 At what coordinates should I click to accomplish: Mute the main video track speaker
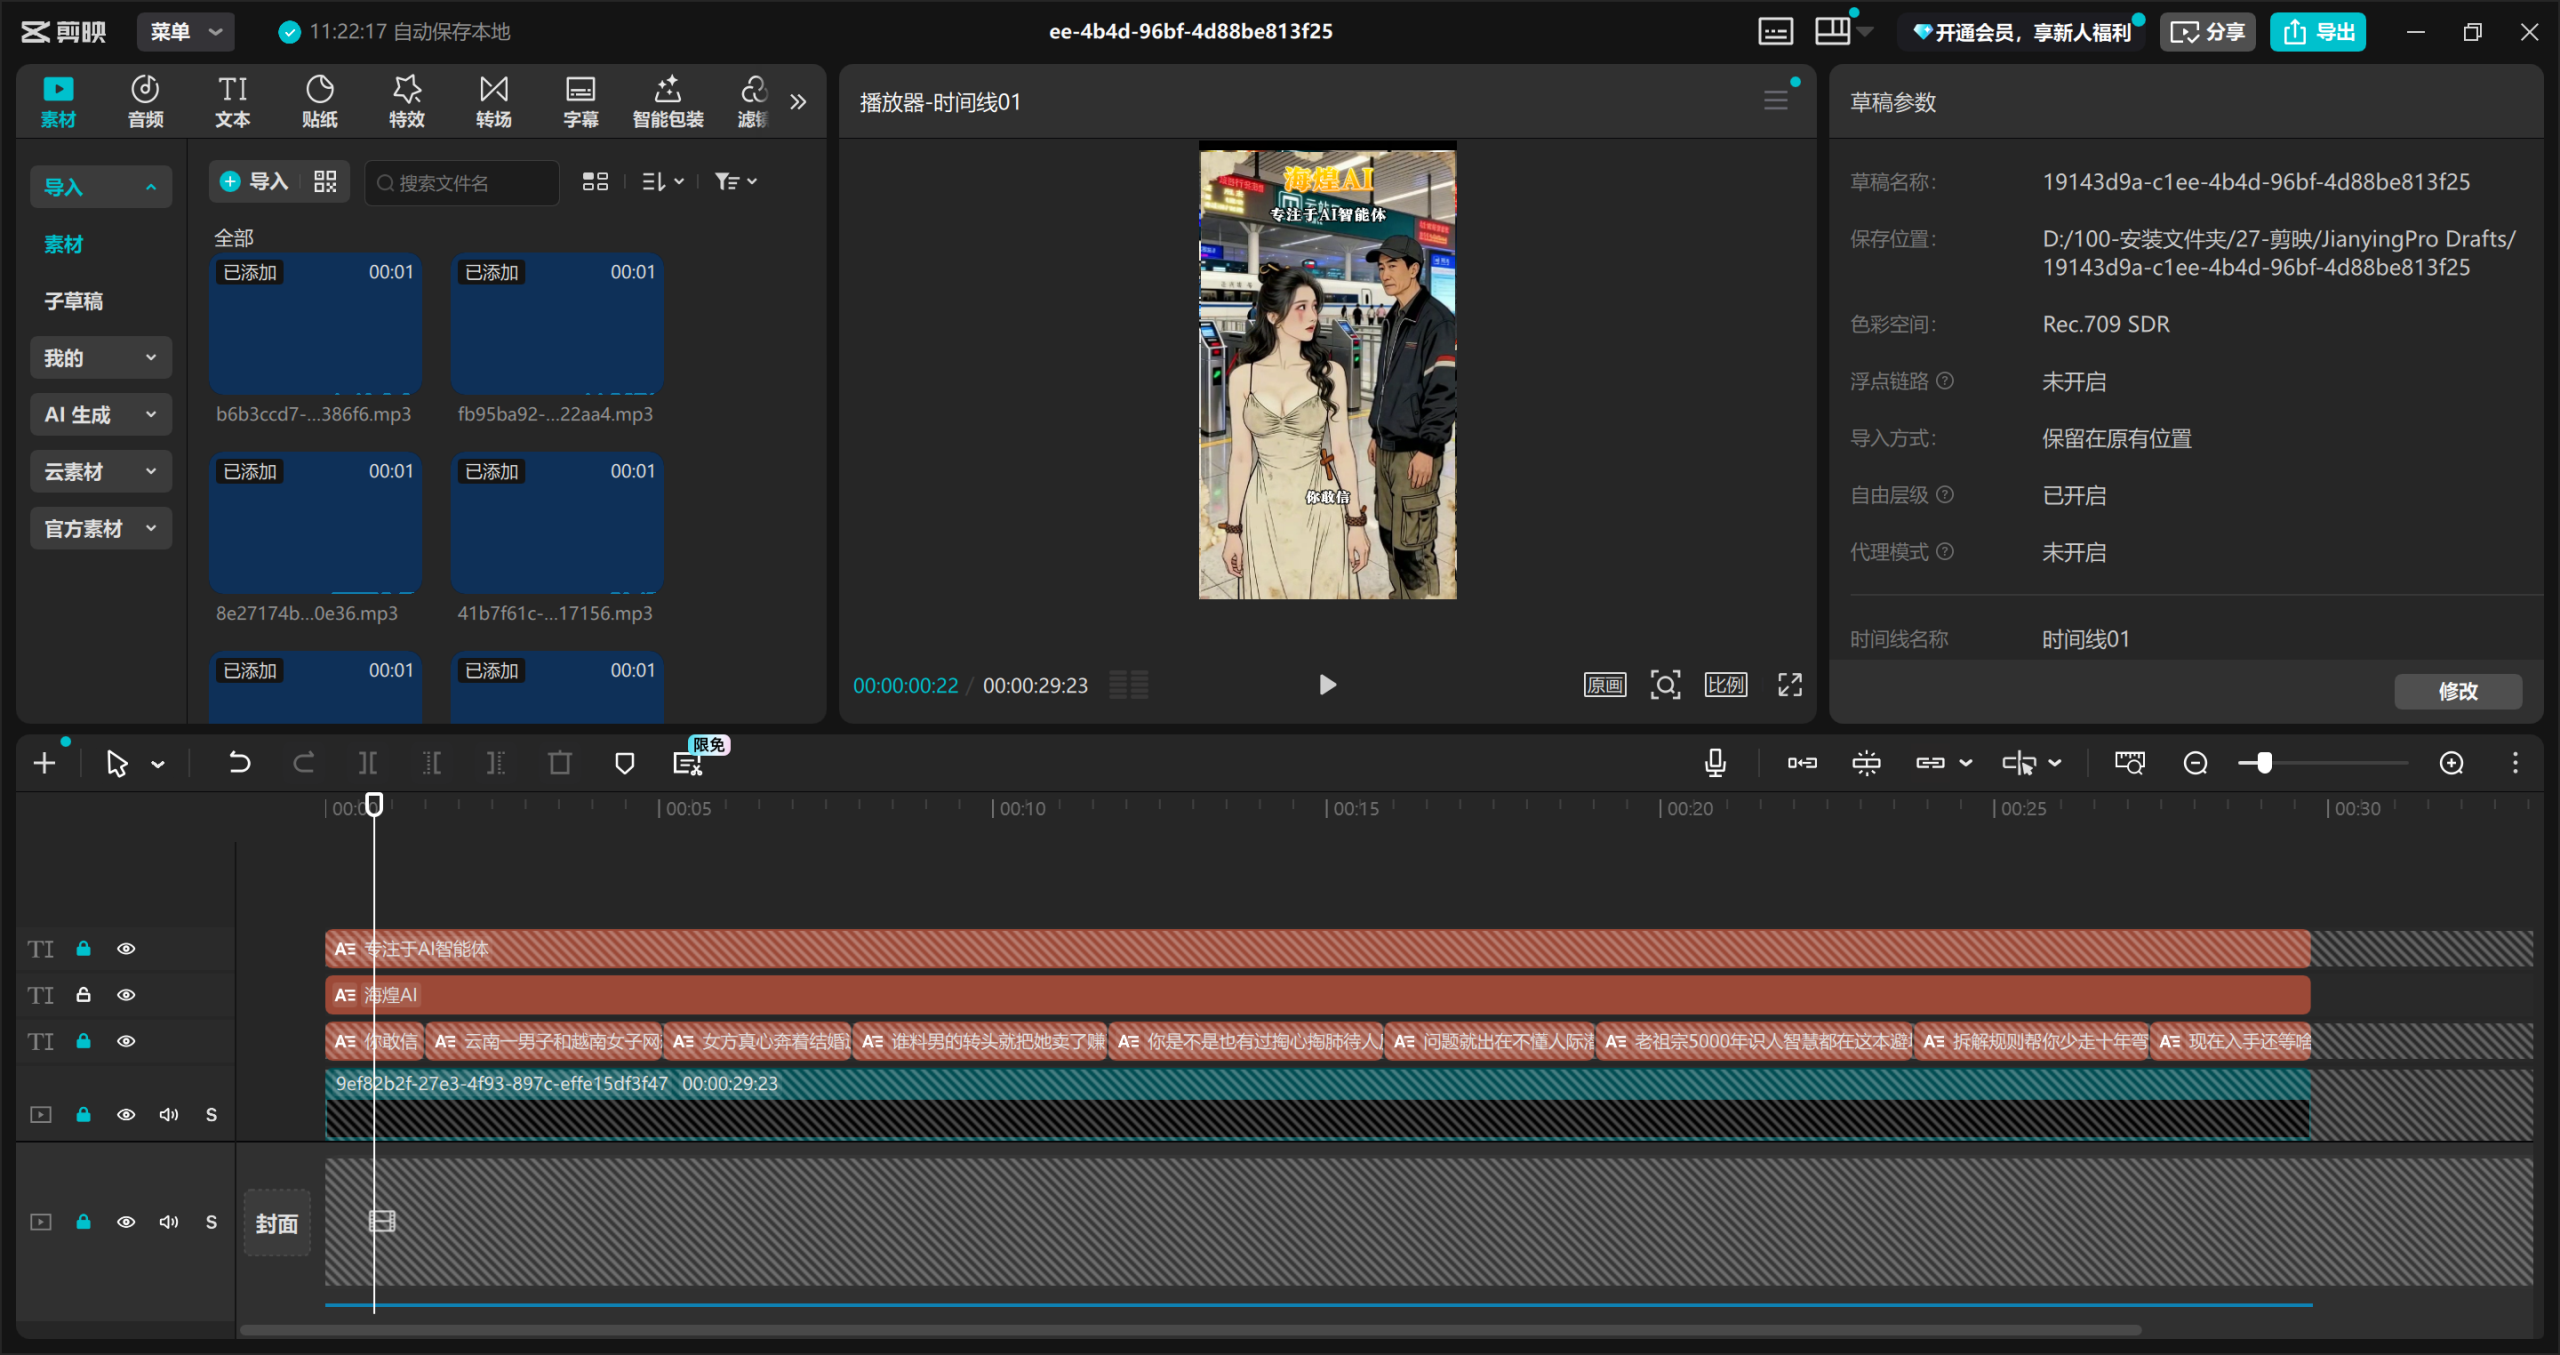(x=169, y=1114)
